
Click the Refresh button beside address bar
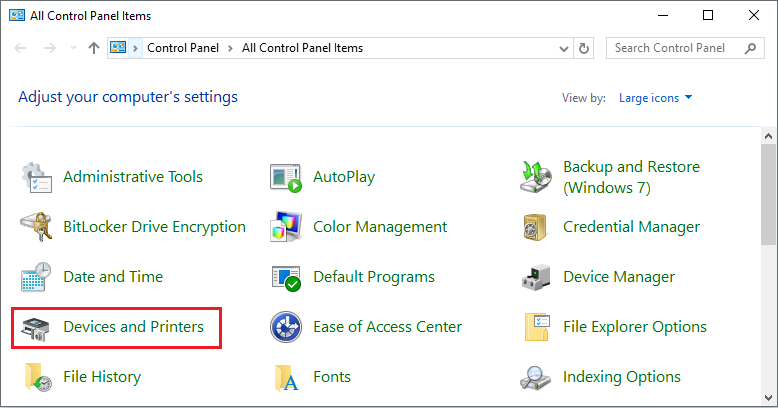585,48
